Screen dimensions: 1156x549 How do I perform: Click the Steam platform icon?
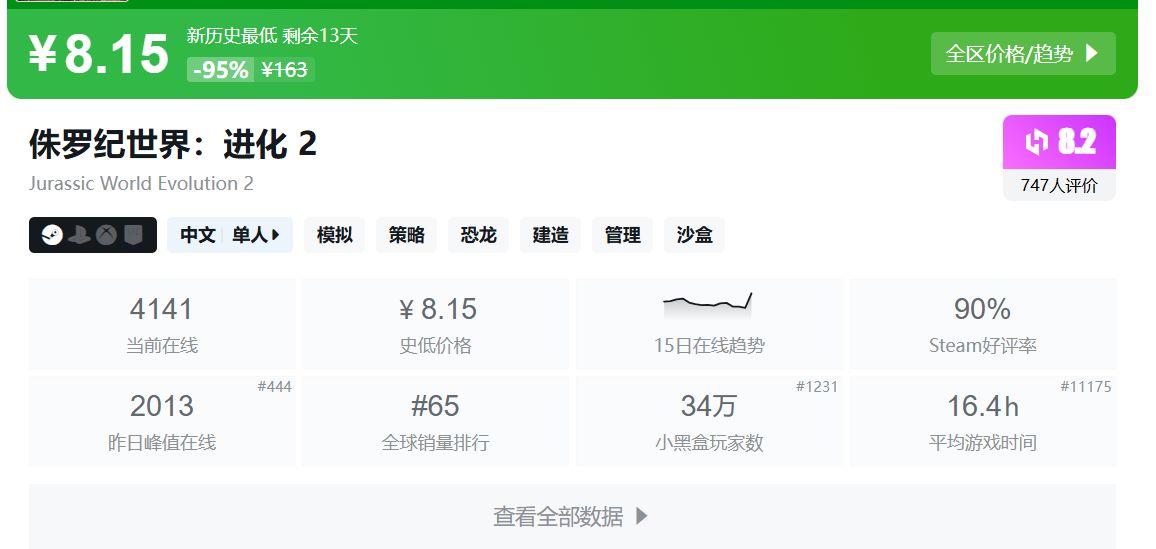tap(52, 235)
